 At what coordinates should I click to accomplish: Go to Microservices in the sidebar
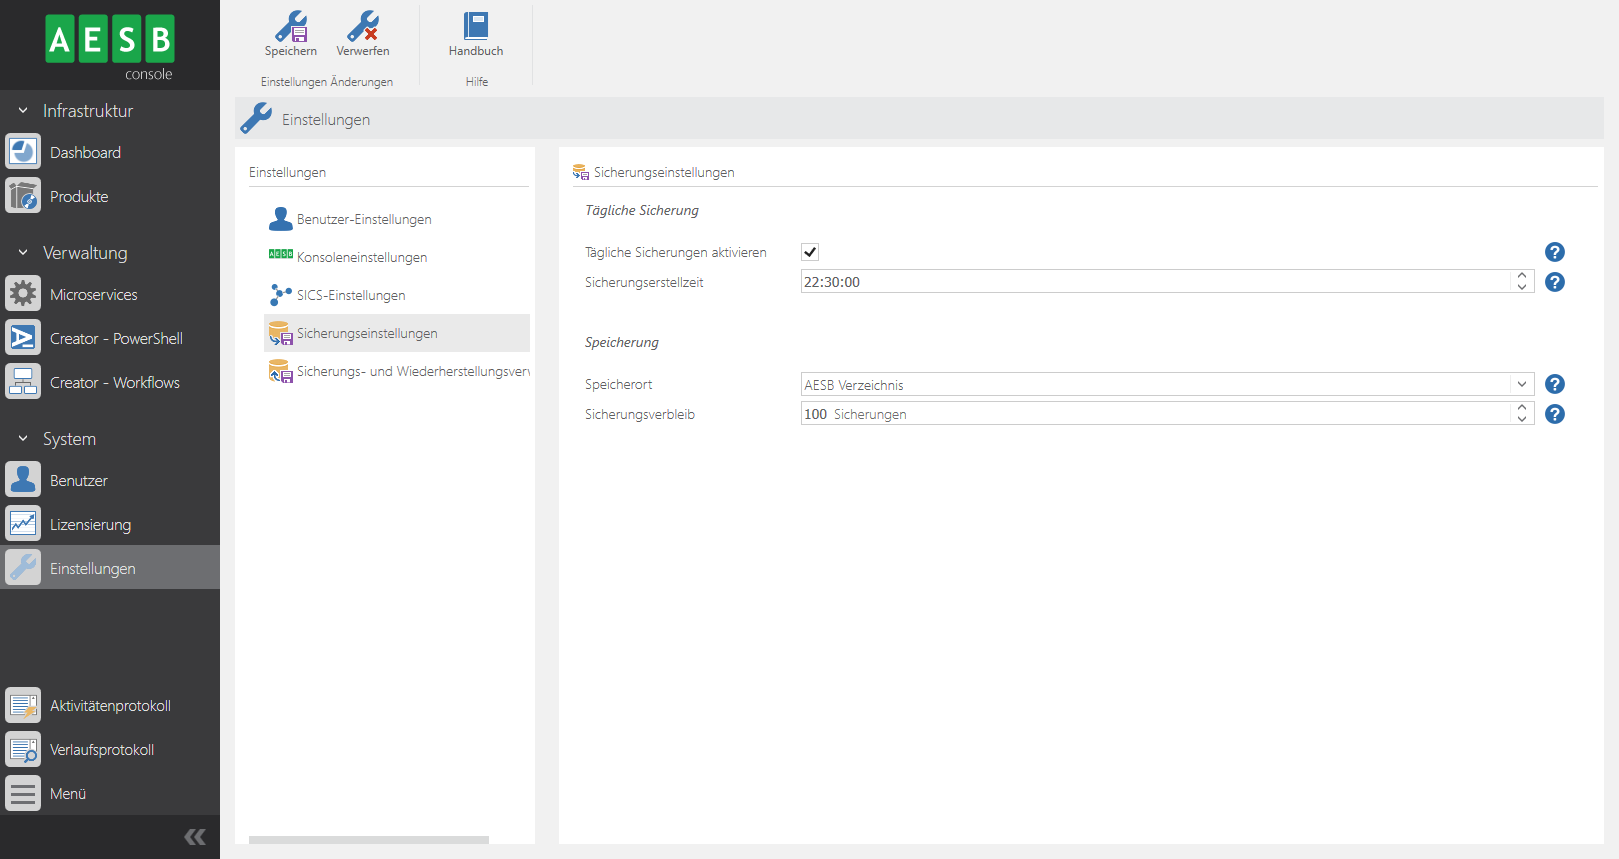pos(93,295)
